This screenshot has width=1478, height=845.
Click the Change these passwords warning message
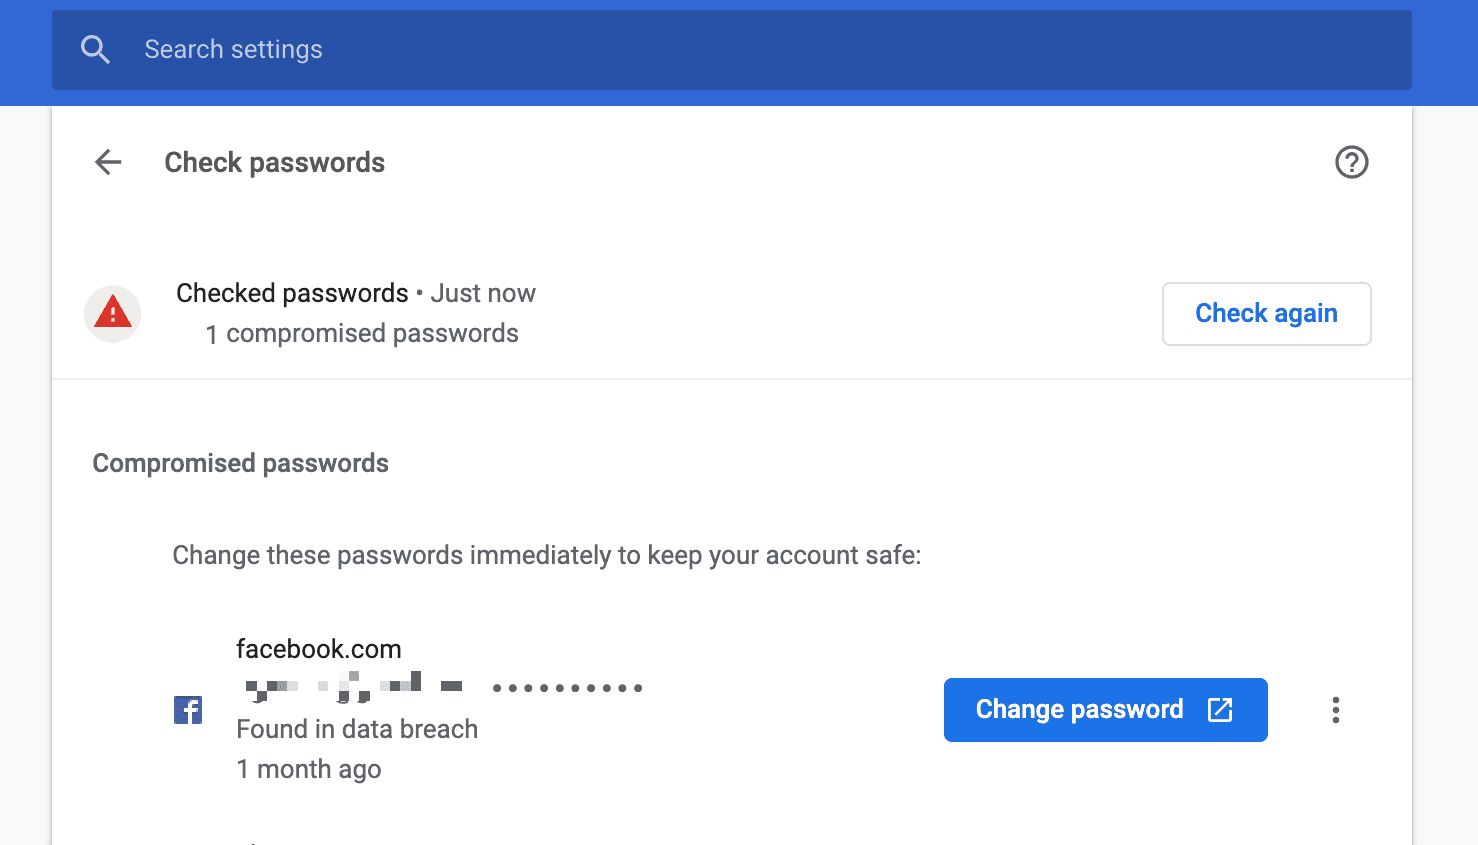[x=547, y=555]
